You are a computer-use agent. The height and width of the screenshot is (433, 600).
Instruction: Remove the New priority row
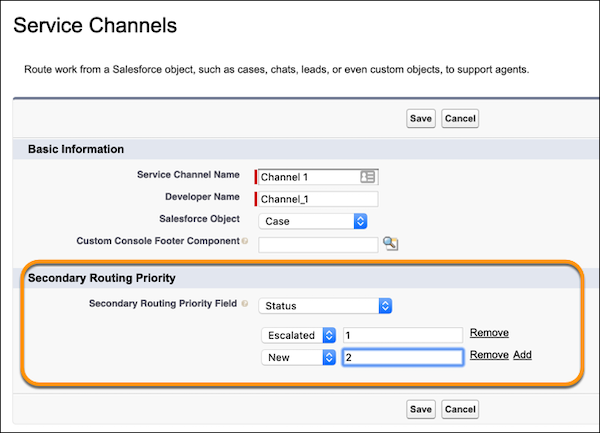pyautogui.click(x=489, y=355)
